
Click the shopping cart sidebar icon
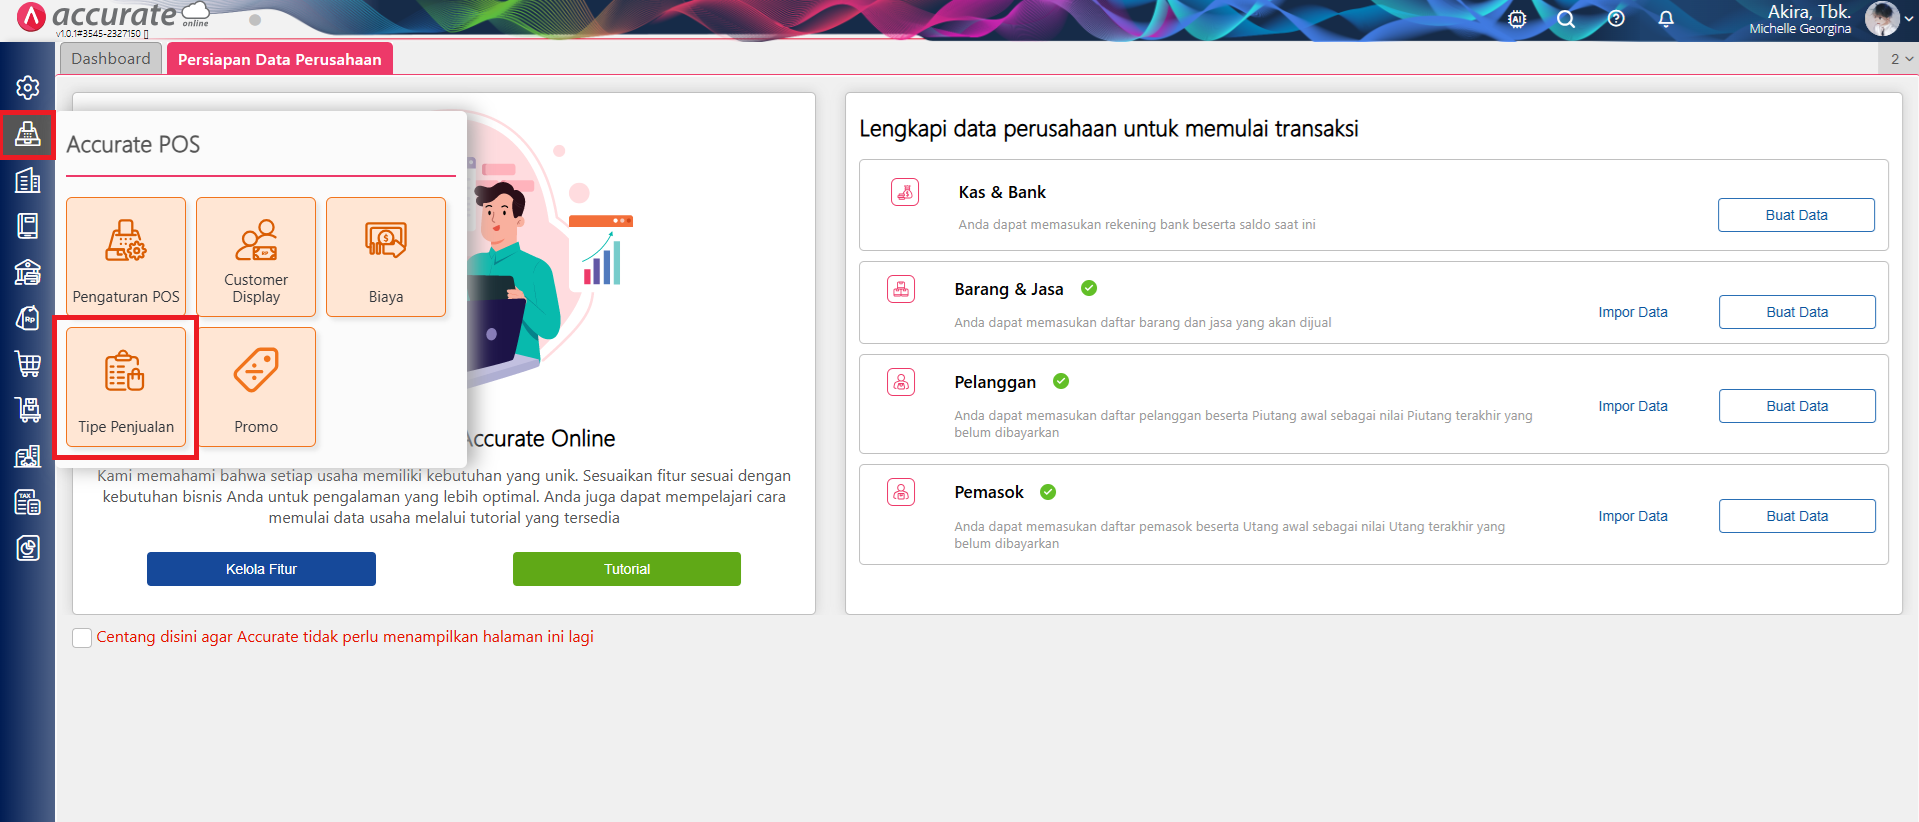point(28,364)
